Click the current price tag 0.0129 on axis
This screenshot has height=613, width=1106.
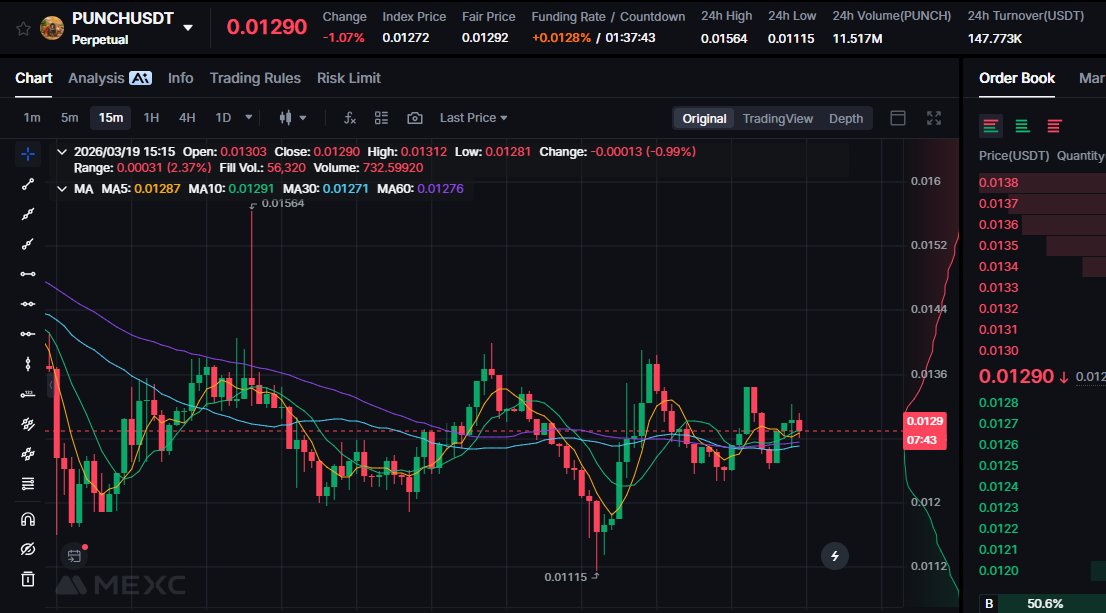click(925, 430)
